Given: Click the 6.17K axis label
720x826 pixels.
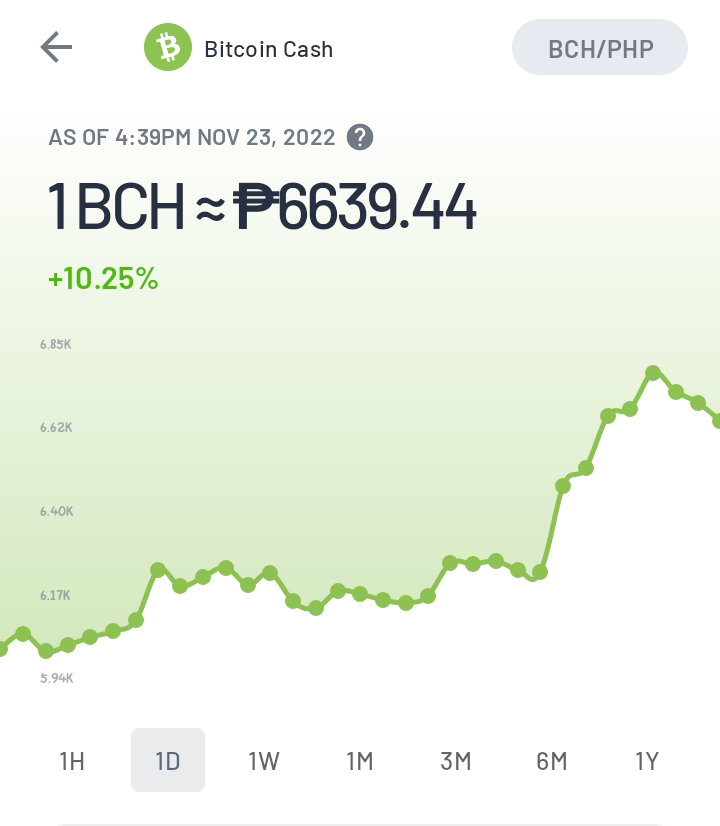Looking at the screenshot, I should pos(55,596).
